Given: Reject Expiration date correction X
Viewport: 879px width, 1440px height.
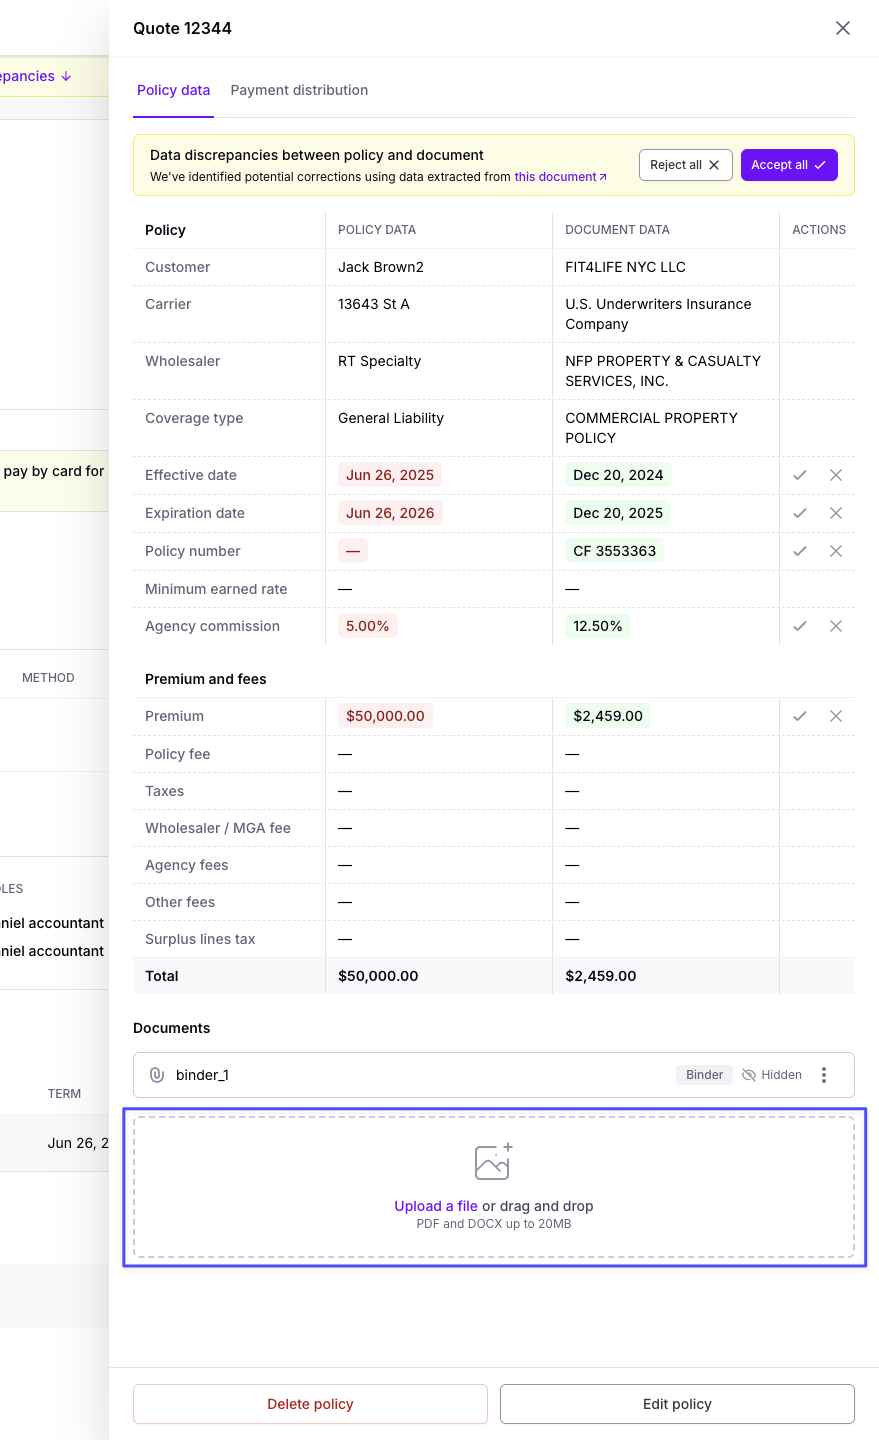Looking at the screenshot, I should (x=836, y=513).
